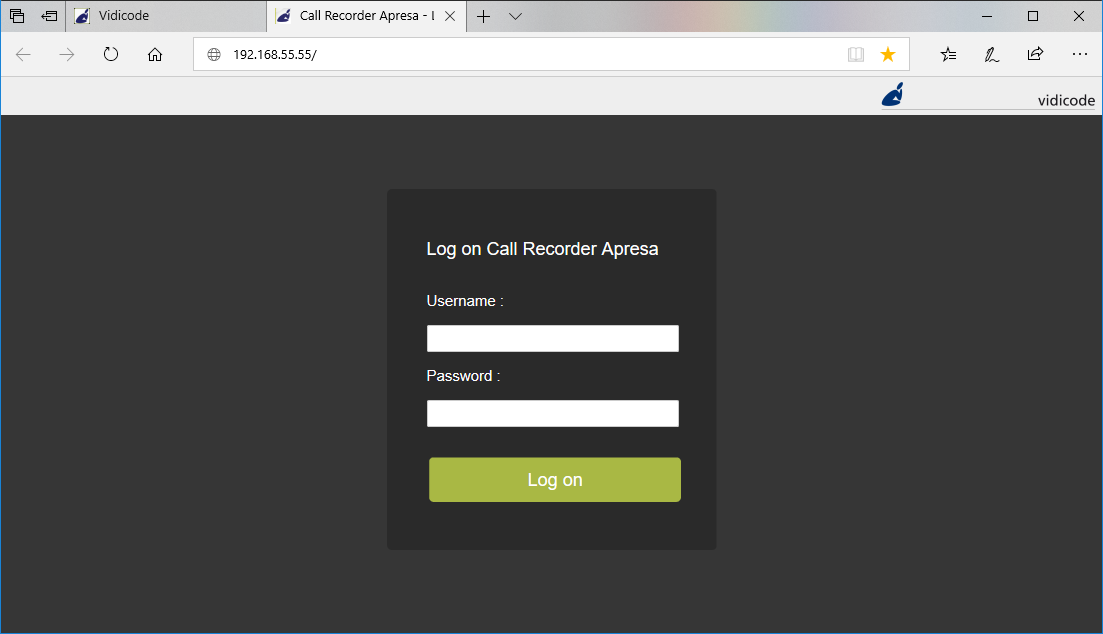The width and height of the screenshot is (1103, 634).
Task: Close the Call Recorder Apresa tab
Action: (450, 16)
